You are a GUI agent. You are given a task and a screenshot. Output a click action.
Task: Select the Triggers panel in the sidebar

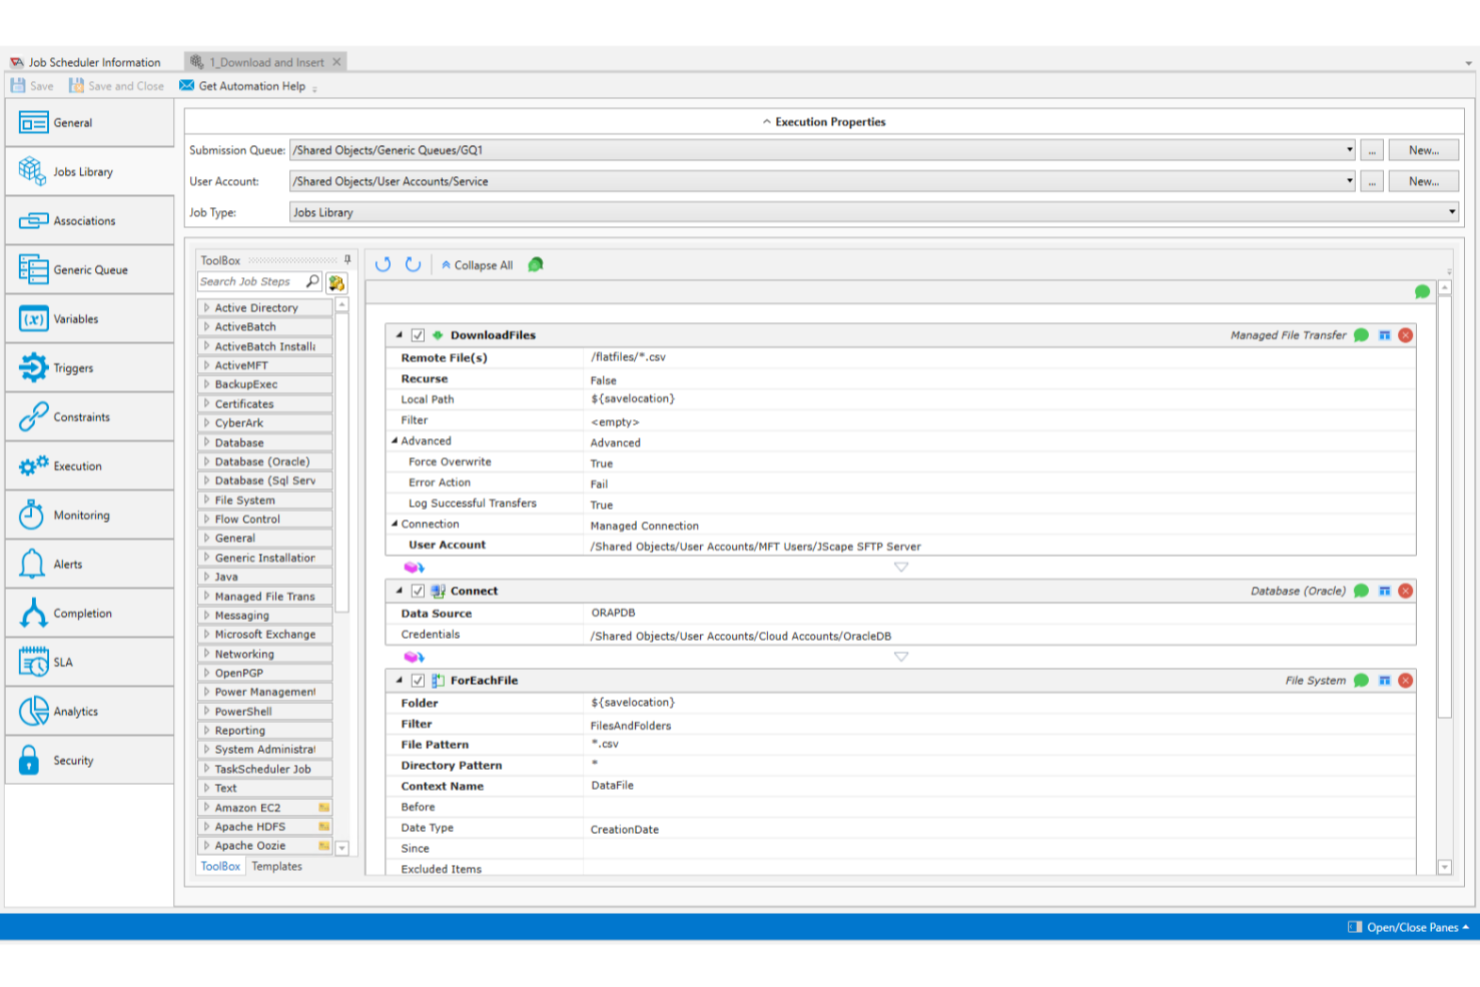[x=33, y=367]
